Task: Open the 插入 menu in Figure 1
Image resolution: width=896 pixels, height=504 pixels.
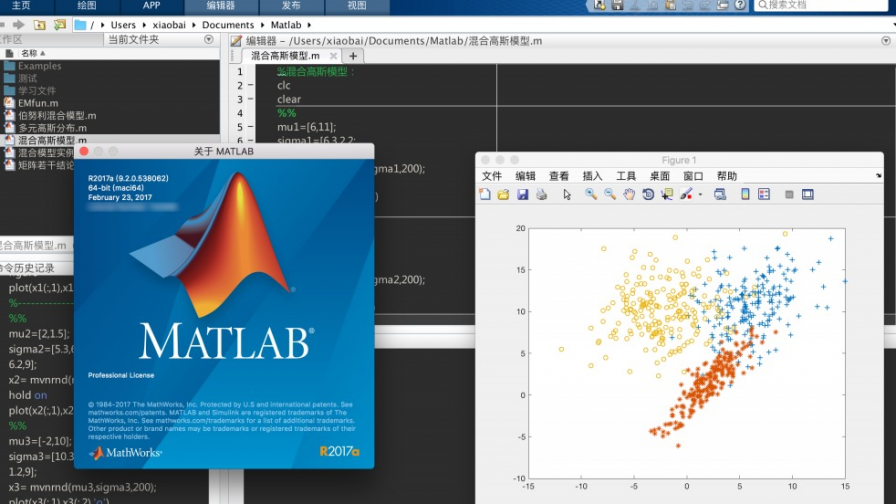Action: pos(592,176)
